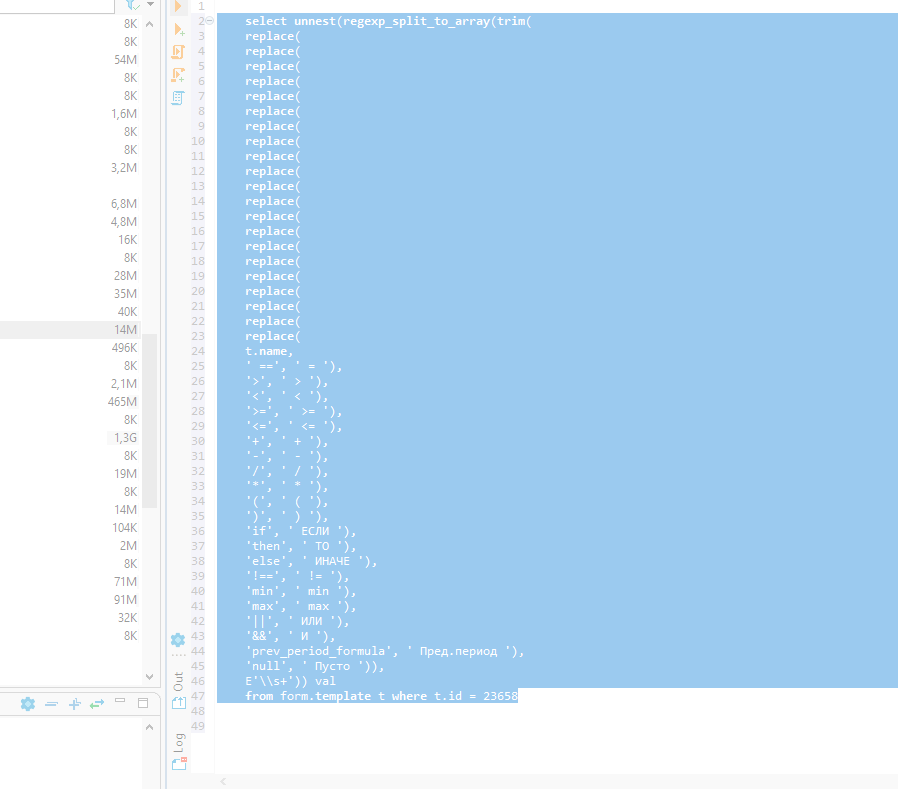Select the row with size 465M
The image size is (899, 789).
coord(70,401)
